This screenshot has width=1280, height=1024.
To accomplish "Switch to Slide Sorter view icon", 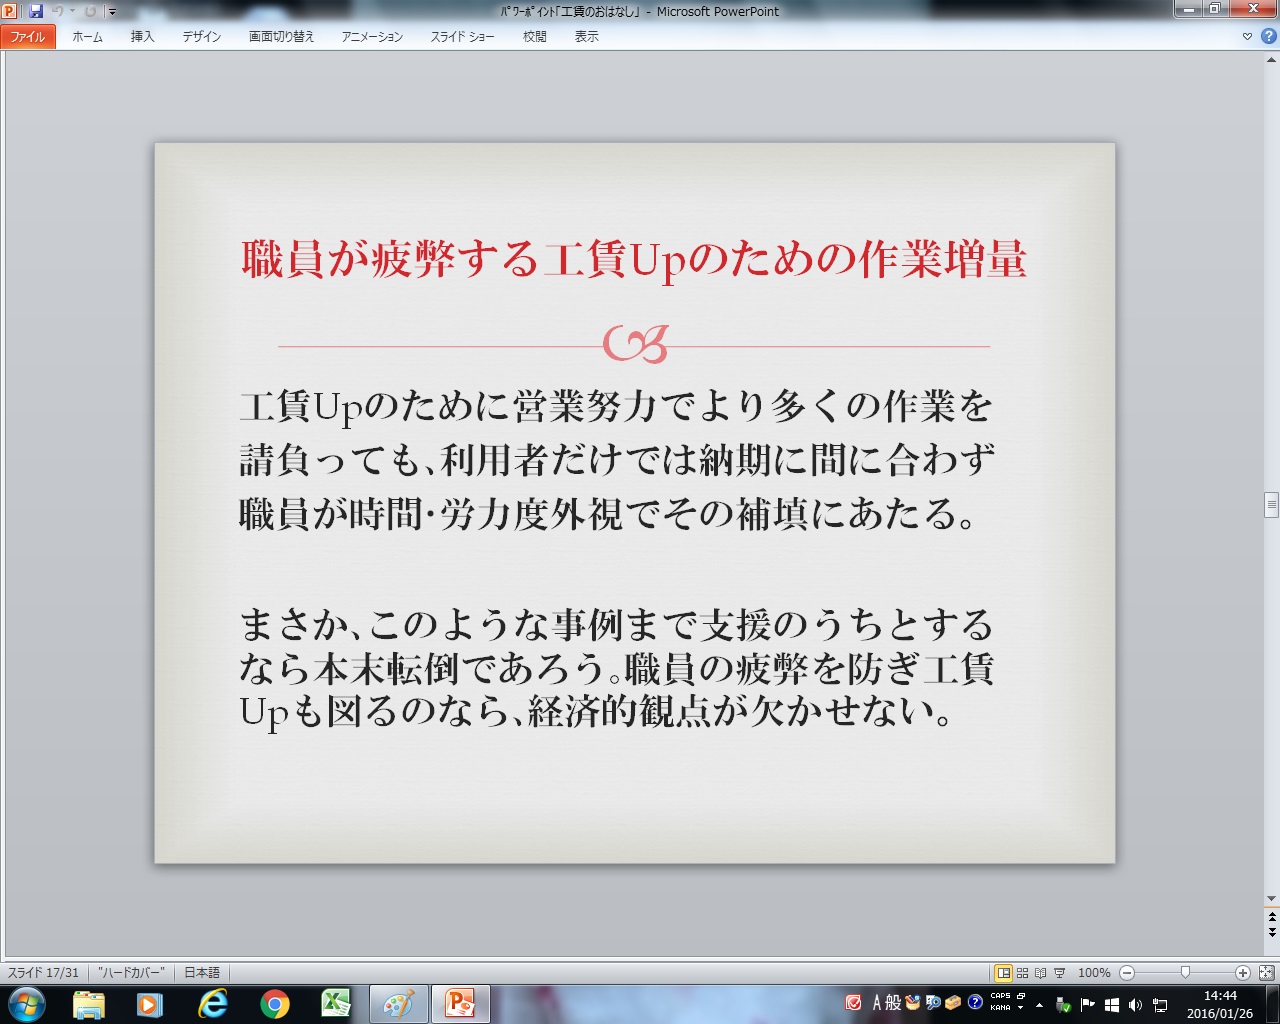I will point(1022,972).
